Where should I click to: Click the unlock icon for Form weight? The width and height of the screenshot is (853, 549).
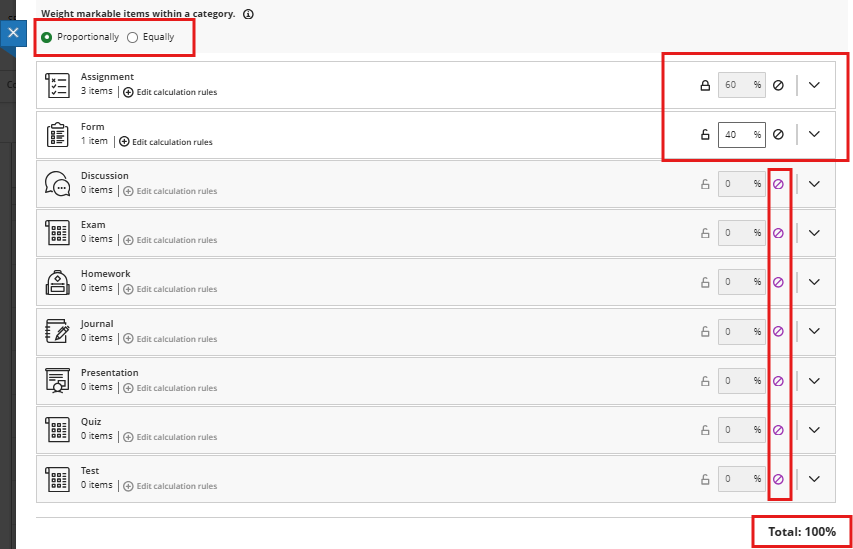[x=704, y=134]
